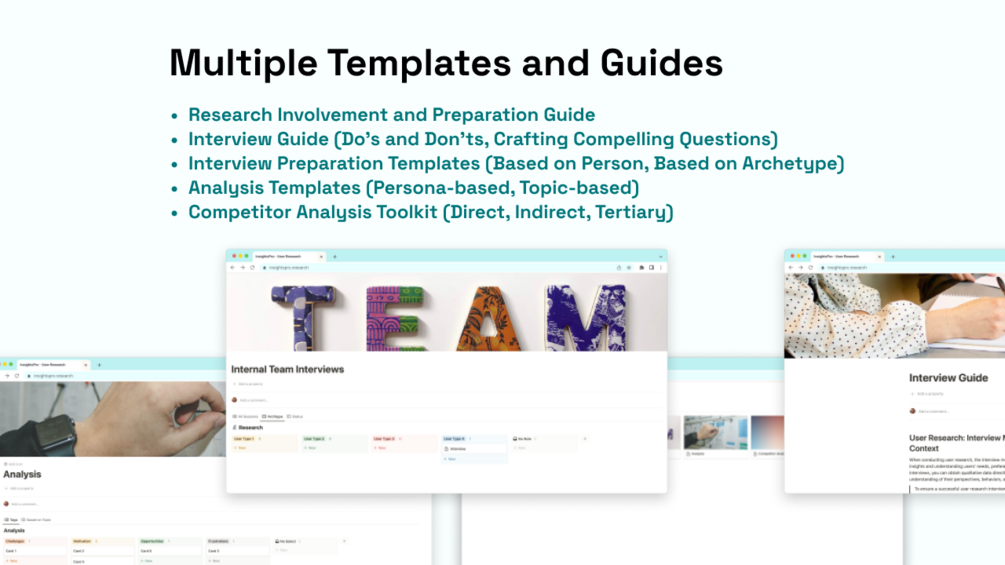1005x565 pixels.
Task: Reload the Internal Team Interviews page
Action: [x=253, y=268]
